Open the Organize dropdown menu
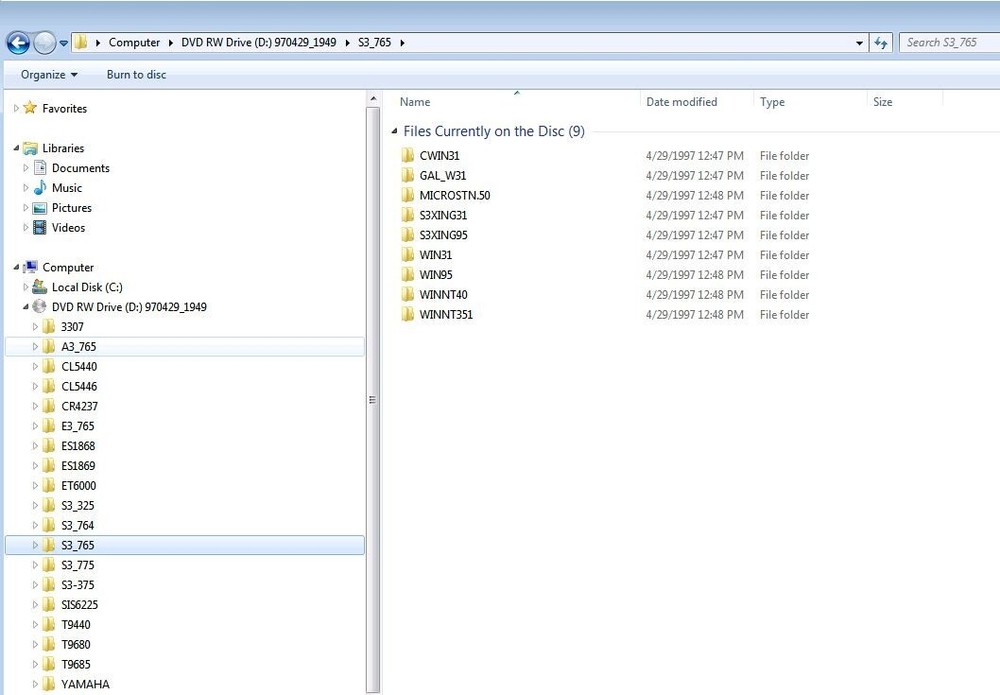The height and width of the screenshot is (695, 1000). pyautogui.click(x=49, y=75)
